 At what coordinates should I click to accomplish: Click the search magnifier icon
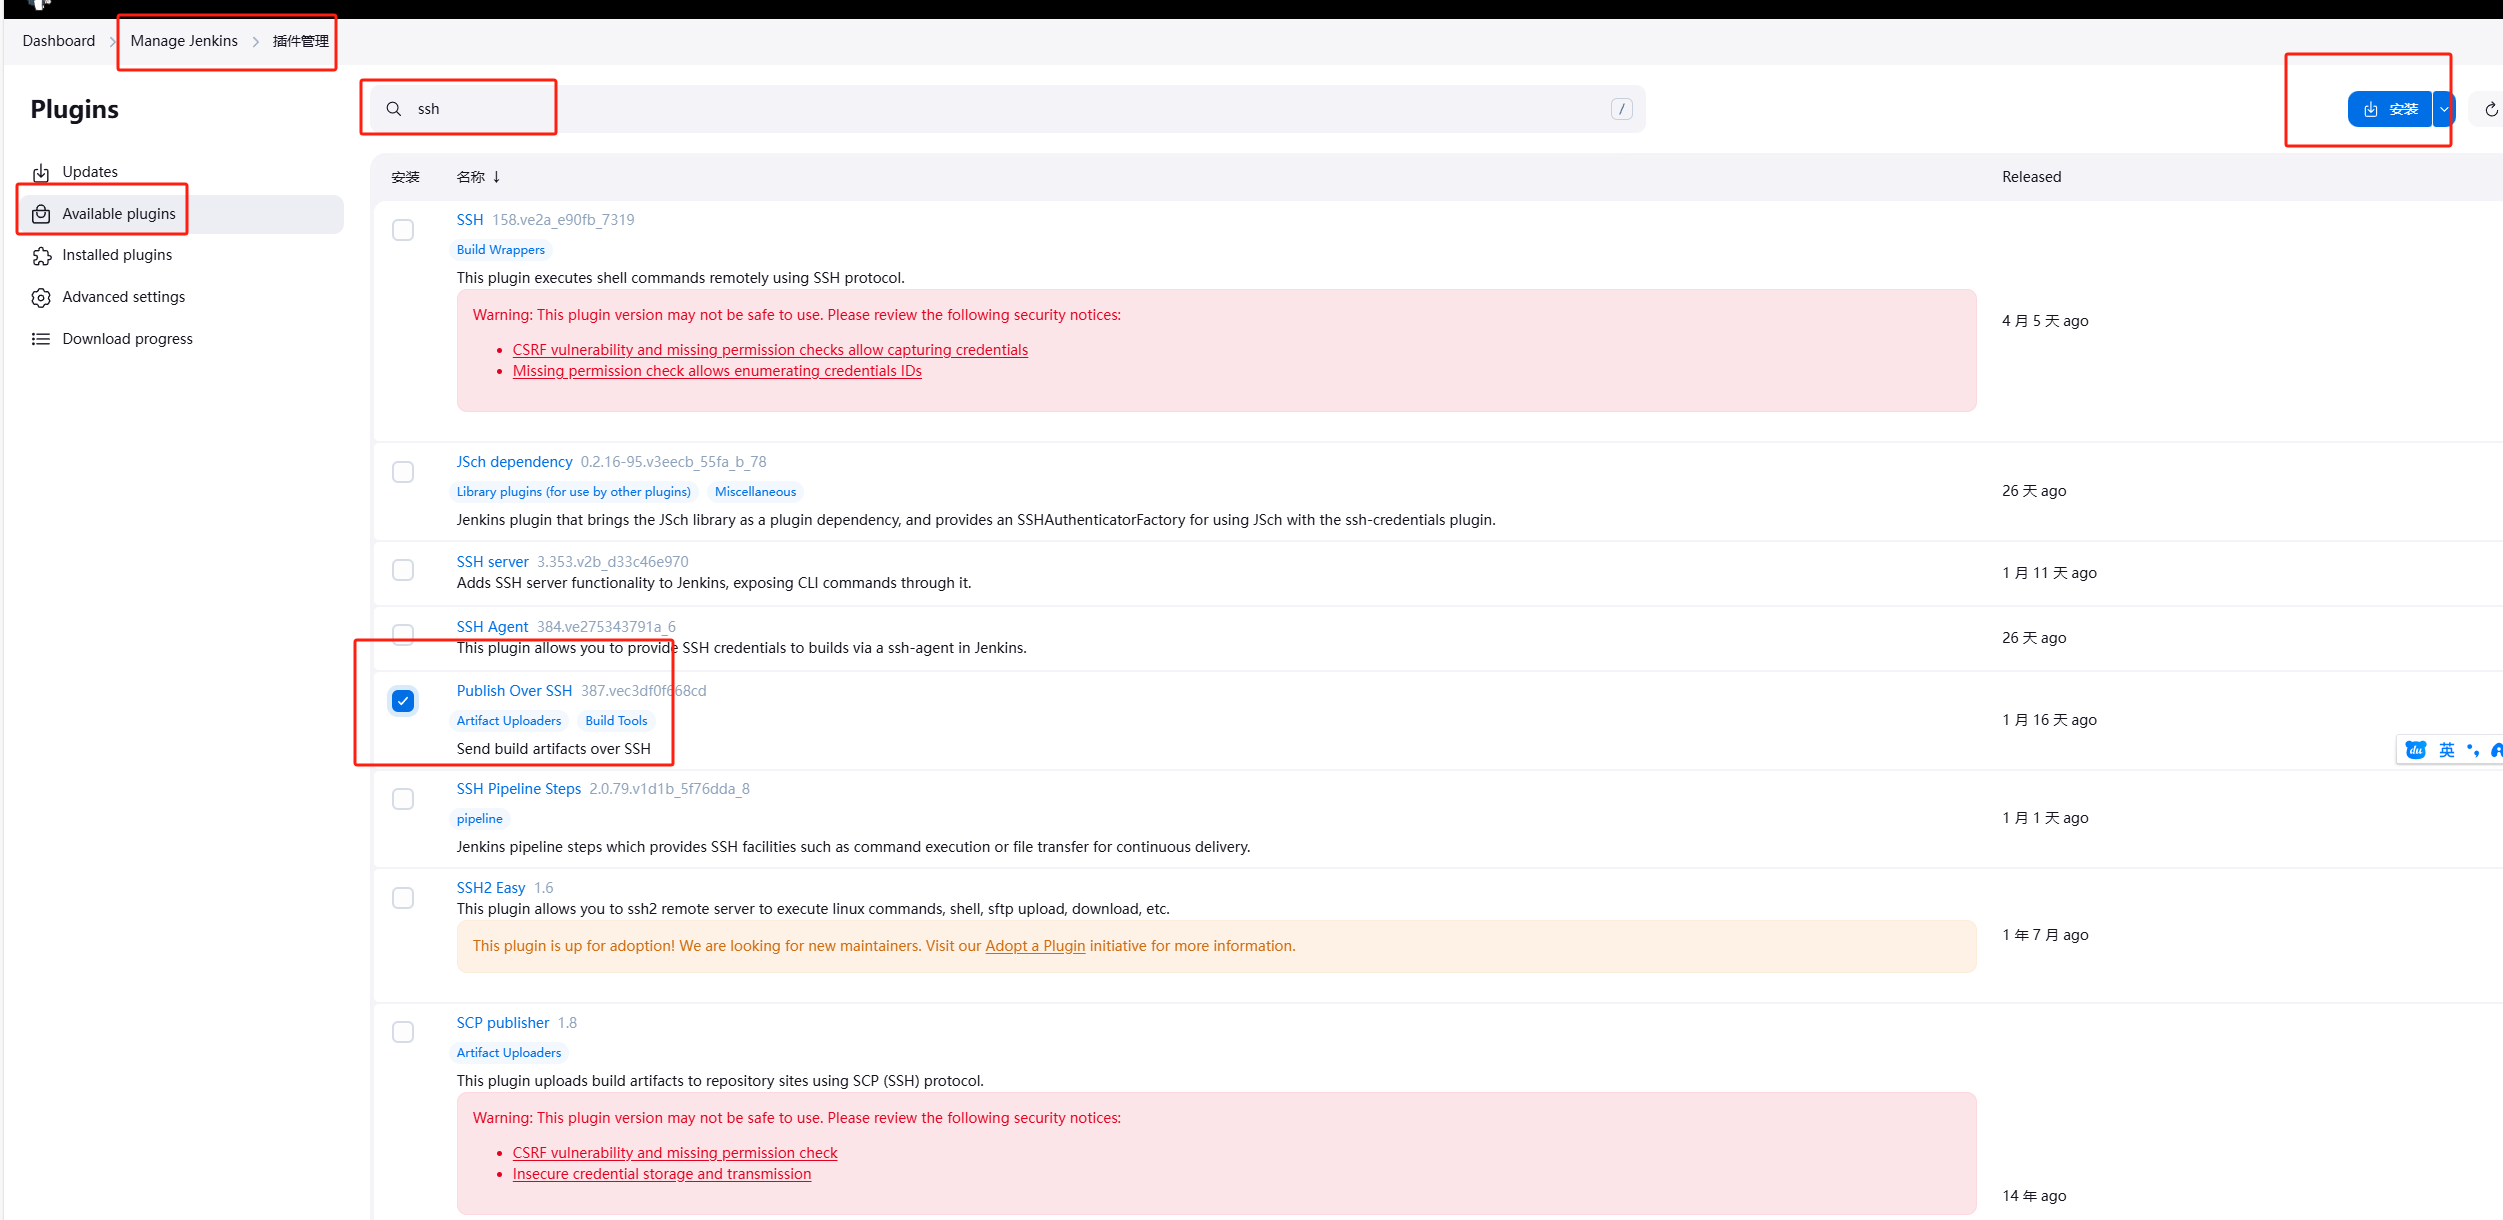click(394, 109)
